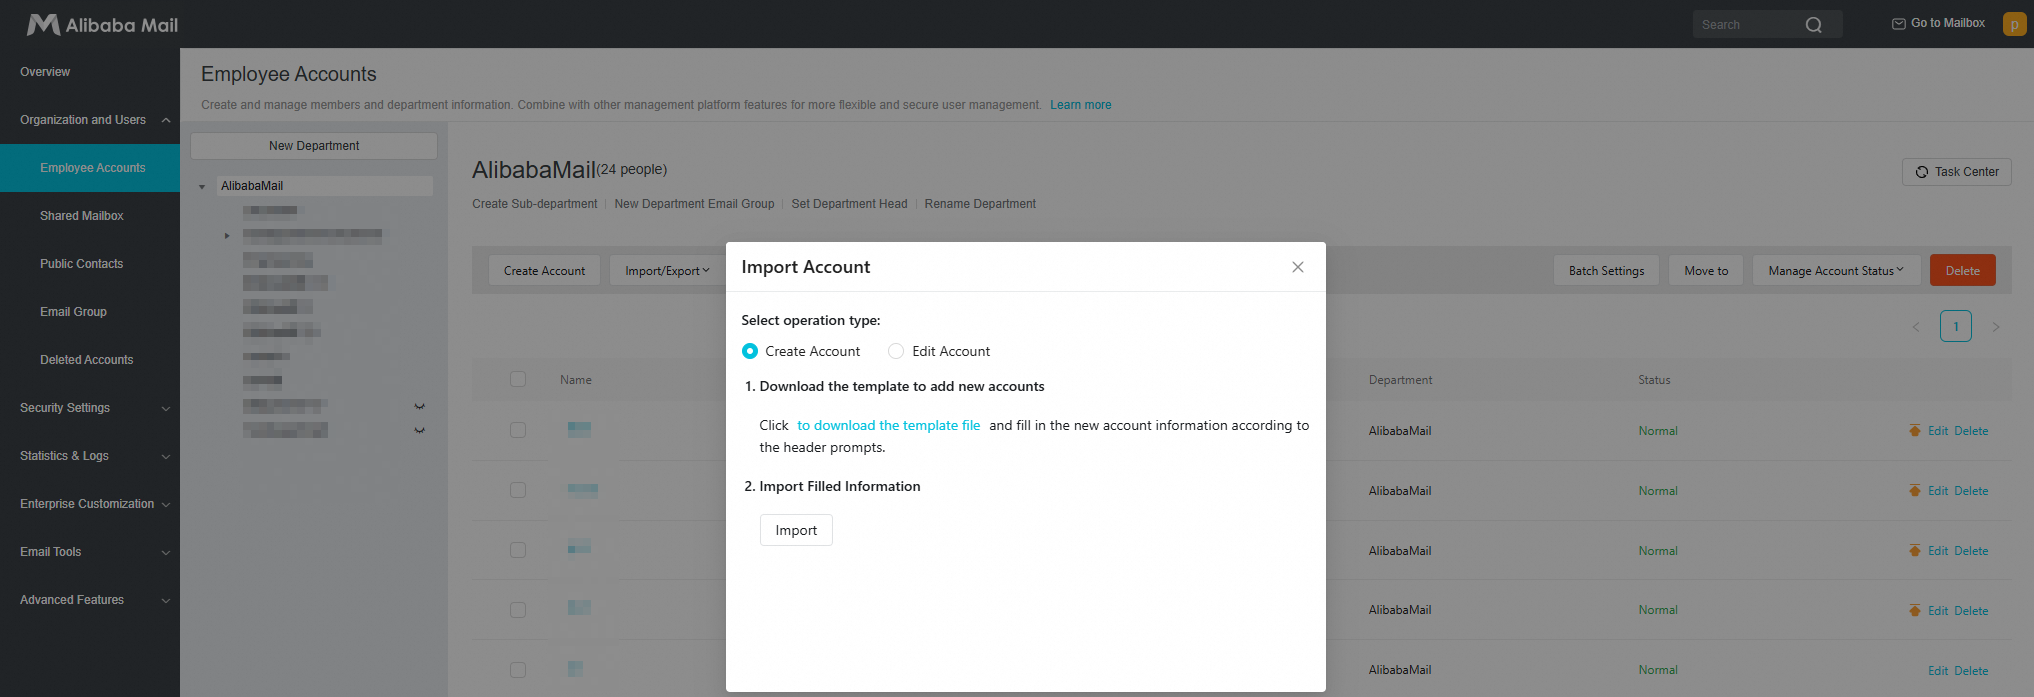Open the Import/Export dropdown
Viewport: 2034px width, 697px height.
tap(667, 270)
